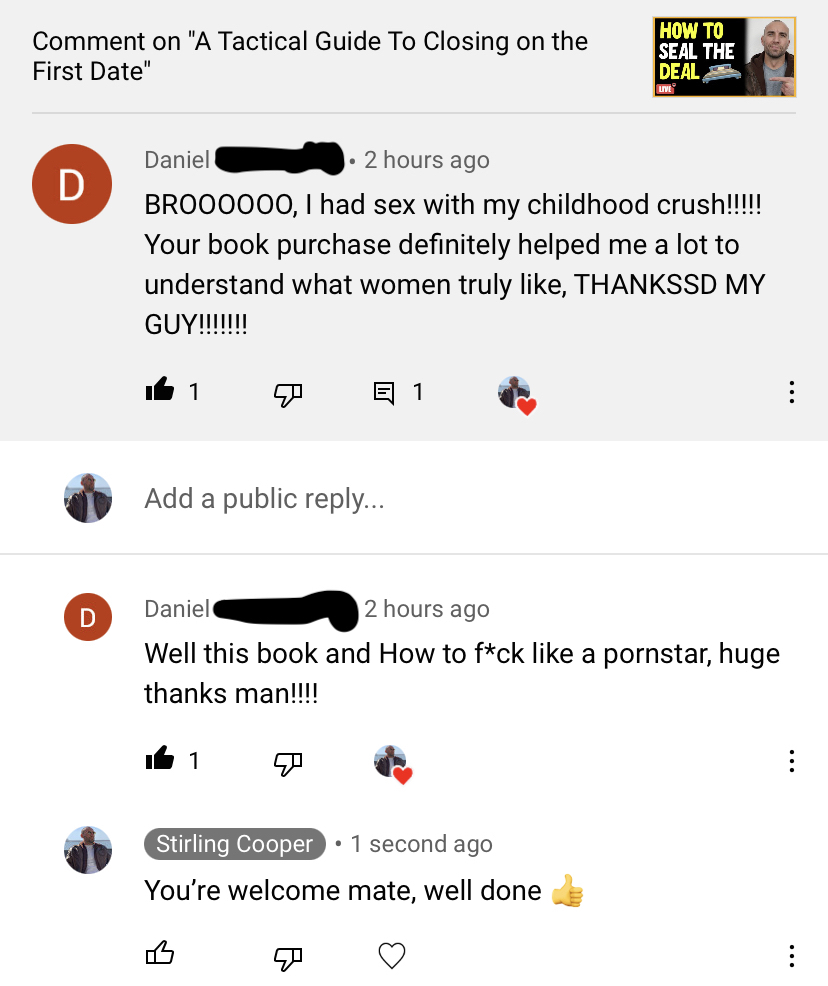This screenshot has height=986, width=828.
Task: Open Daniel's small avatar in reply thread
Action: click(88, 617)
